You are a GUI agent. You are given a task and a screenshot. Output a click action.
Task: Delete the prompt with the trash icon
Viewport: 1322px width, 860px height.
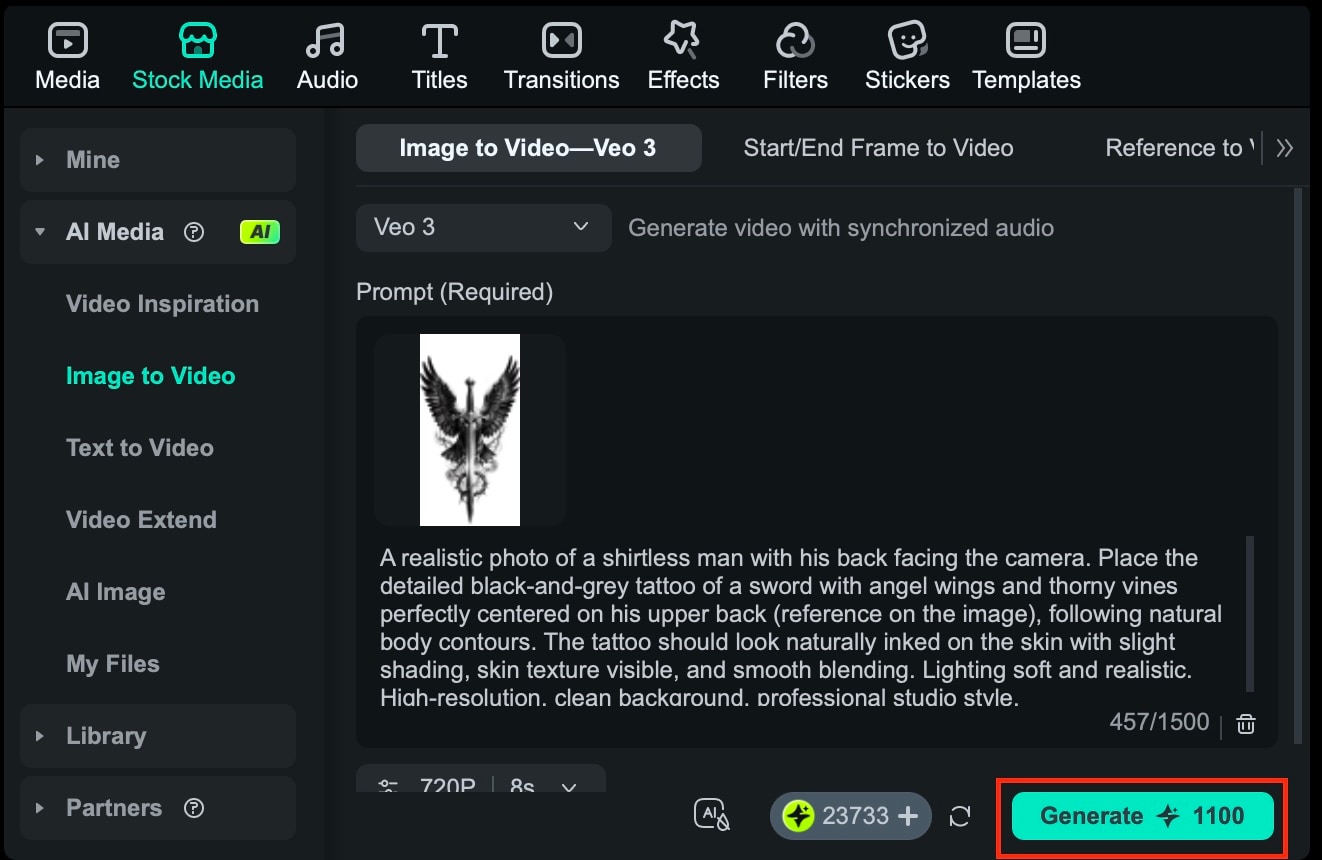coord(1245,722)
